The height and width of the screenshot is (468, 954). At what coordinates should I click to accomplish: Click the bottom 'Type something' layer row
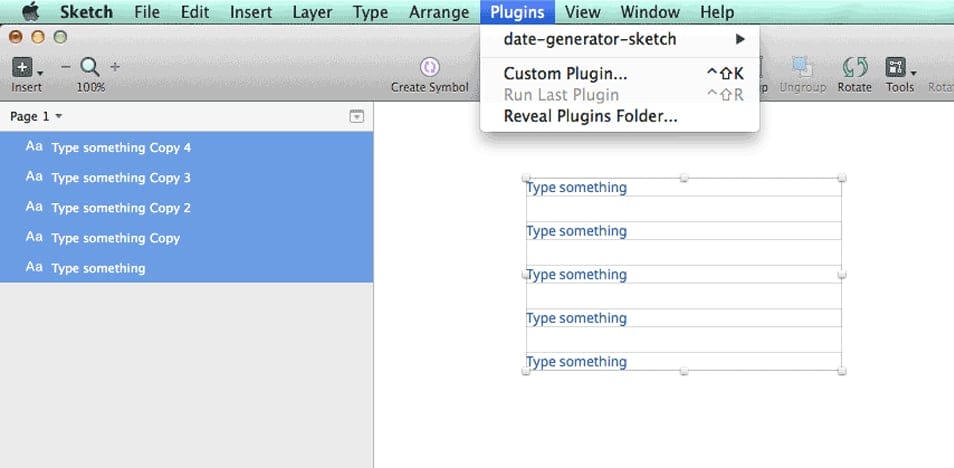98,268
